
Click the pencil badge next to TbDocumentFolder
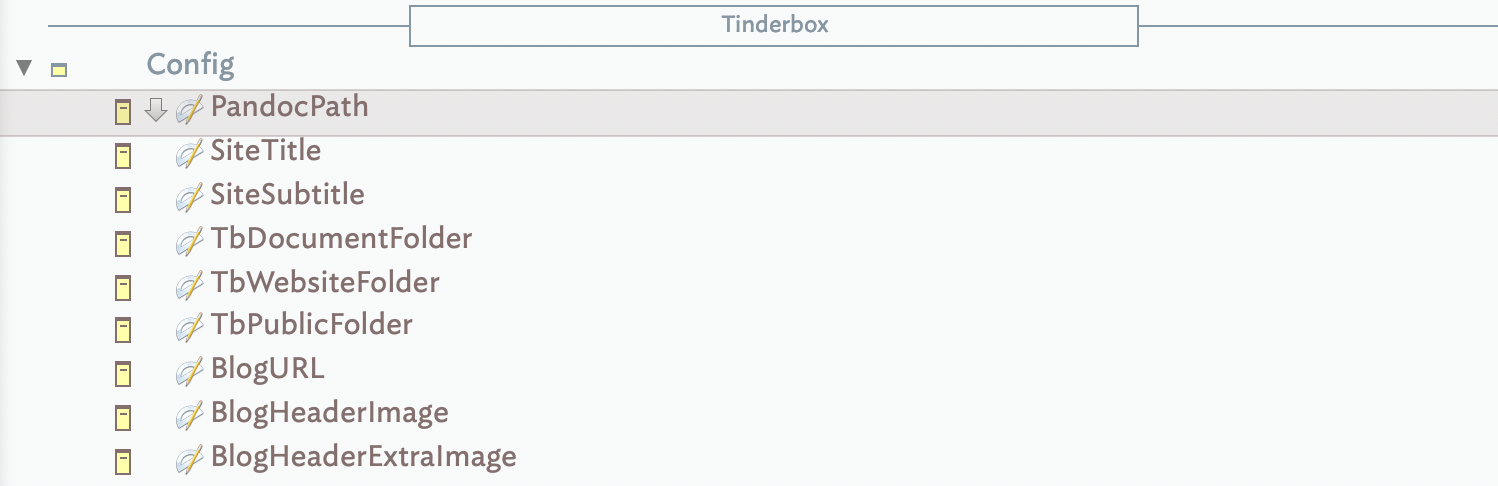pos(189,242)
